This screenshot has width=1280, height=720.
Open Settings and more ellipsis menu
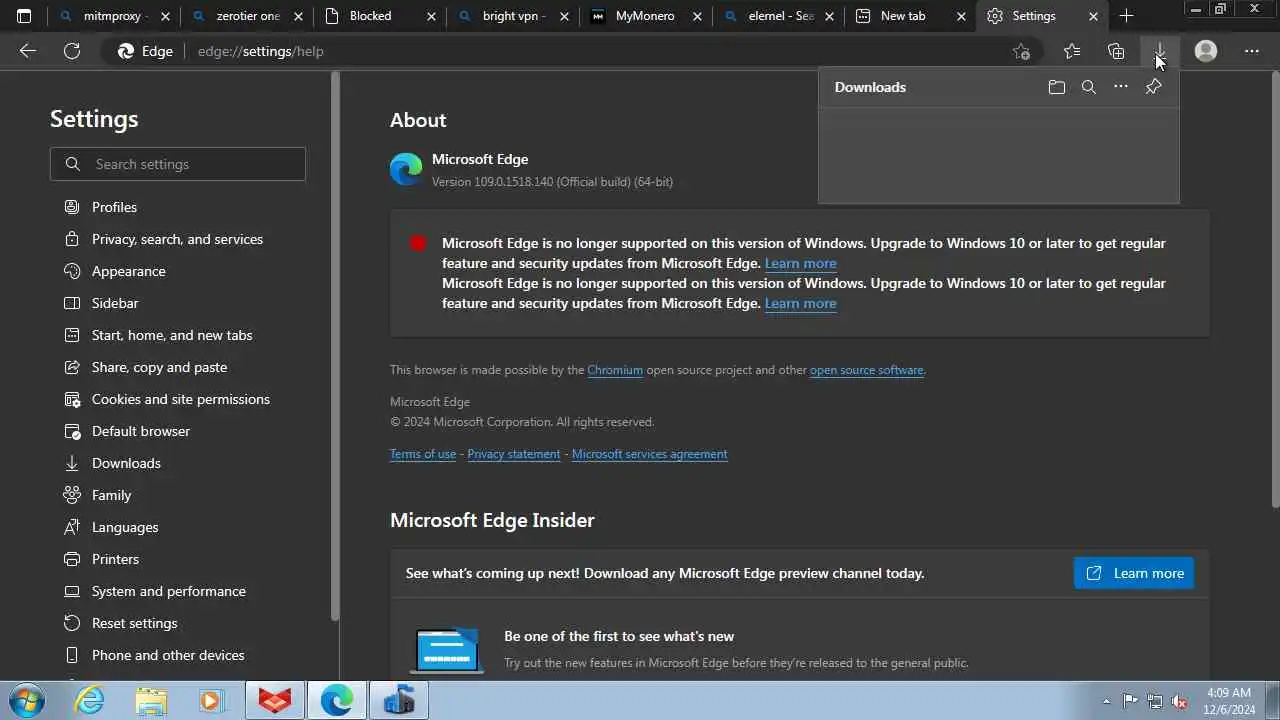pos(1252,51)
